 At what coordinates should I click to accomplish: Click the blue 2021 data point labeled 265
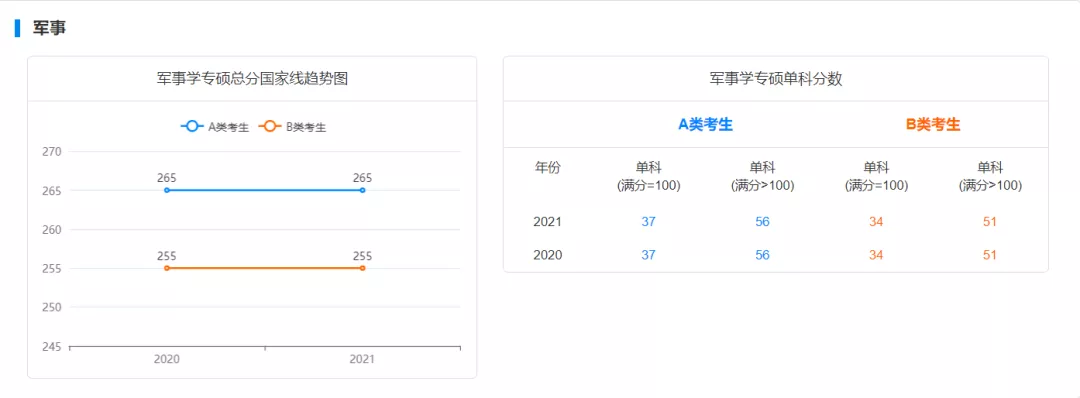point(362,190)
